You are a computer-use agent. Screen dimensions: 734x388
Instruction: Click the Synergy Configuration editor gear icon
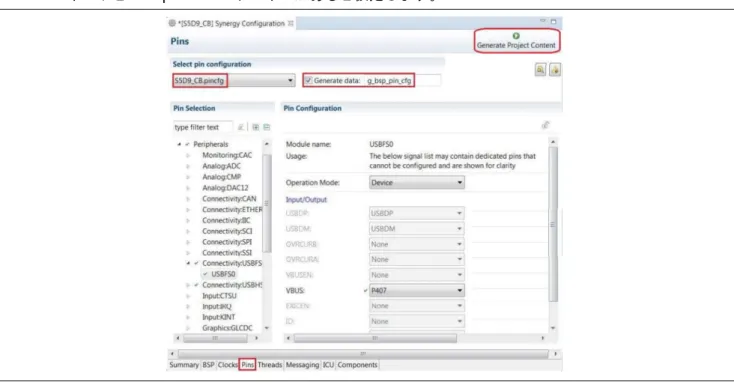coord(172,23)
